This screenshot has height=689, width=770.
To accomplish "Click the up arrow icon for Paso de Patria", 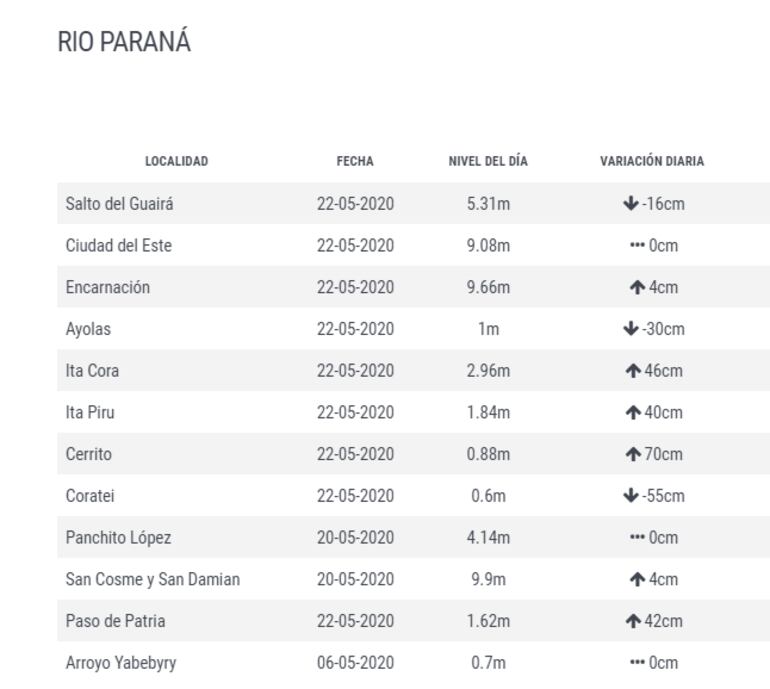I will pos(632,622).
